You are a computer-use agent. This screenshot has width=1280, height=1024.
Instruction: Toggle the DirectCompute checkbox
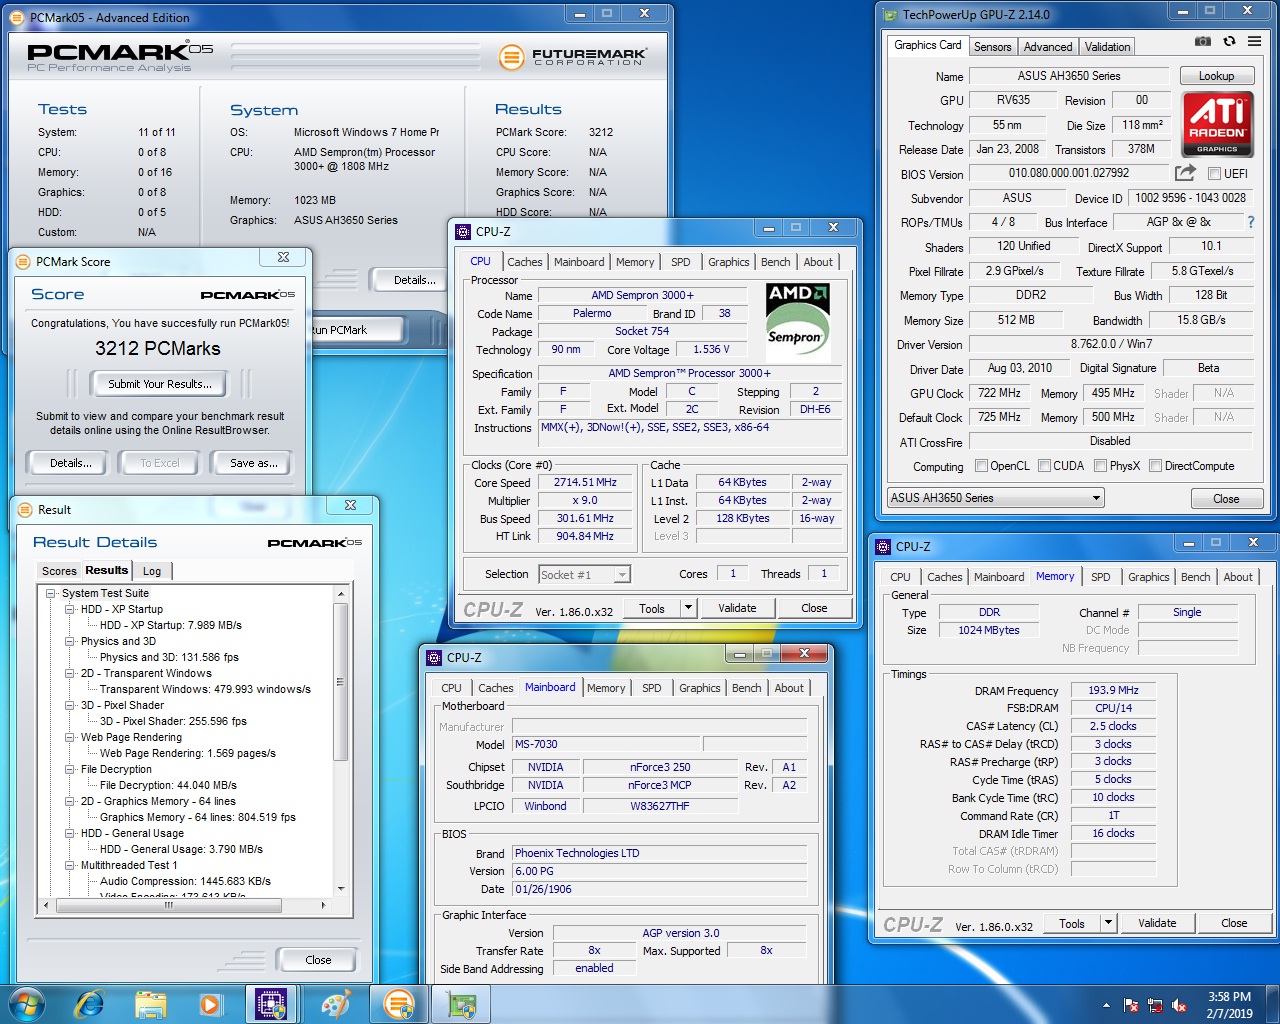point(1155,466)
